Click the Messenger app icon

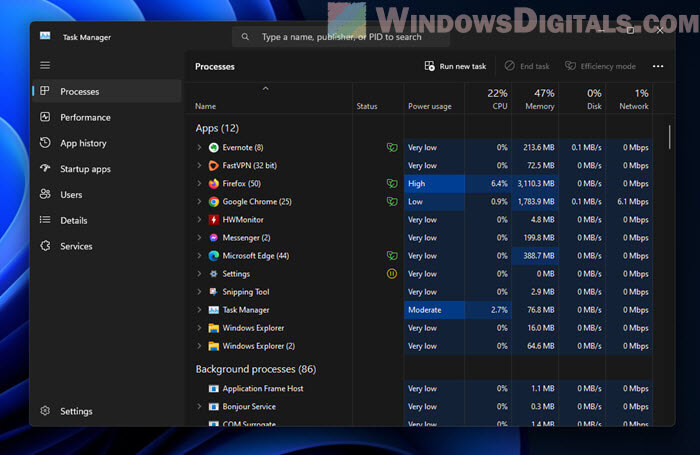click(x=214, y=238)
